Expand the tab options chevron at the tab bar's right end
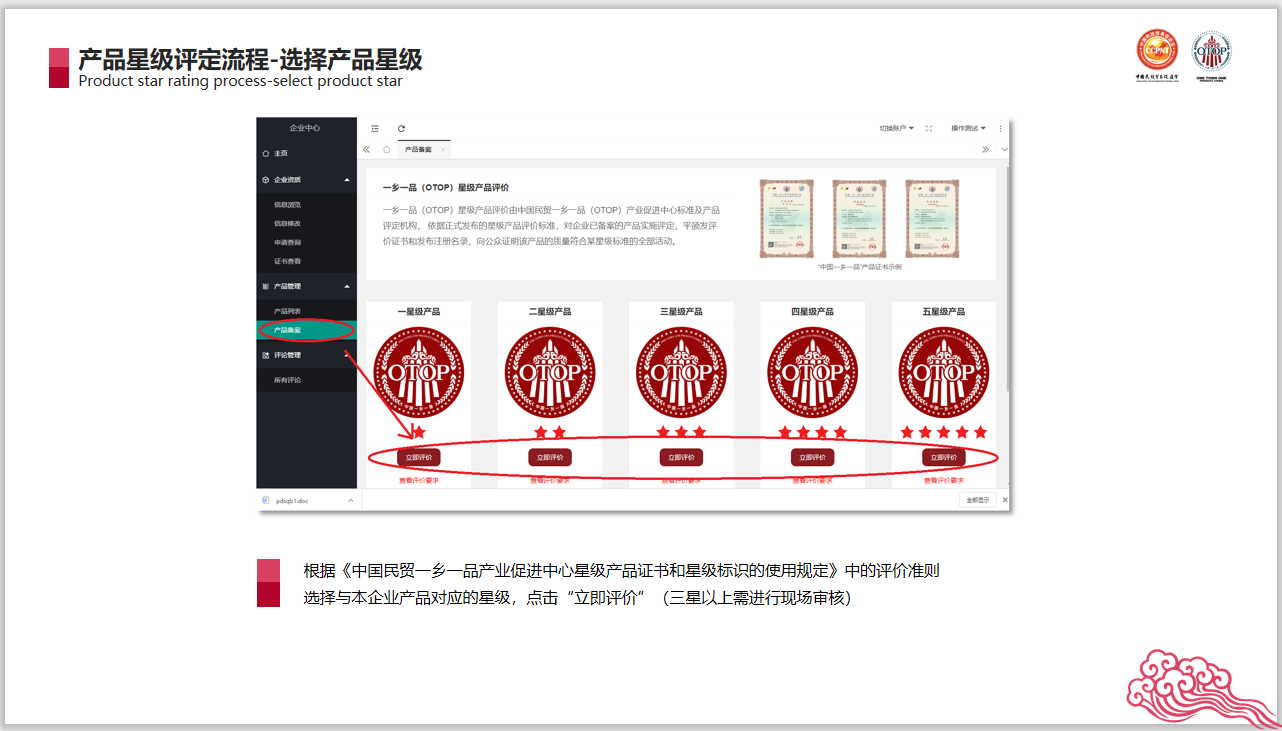Screen dimensions: 1282x731 tap(1004, 149)
